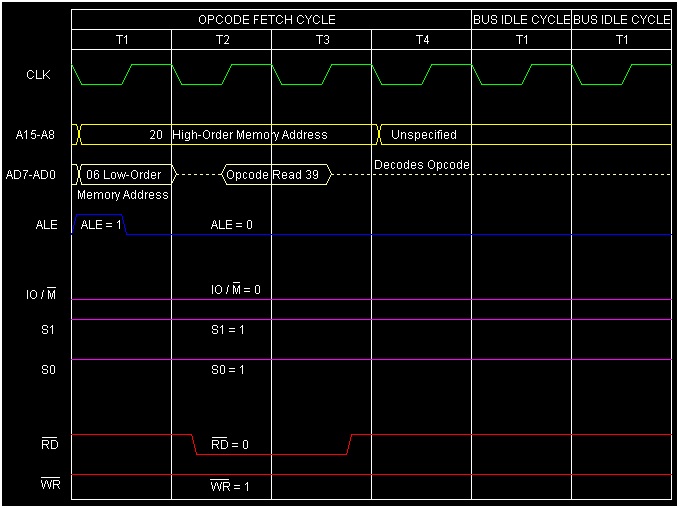Click the 'IO / M = 0' annotation

[x=236, y=289]
